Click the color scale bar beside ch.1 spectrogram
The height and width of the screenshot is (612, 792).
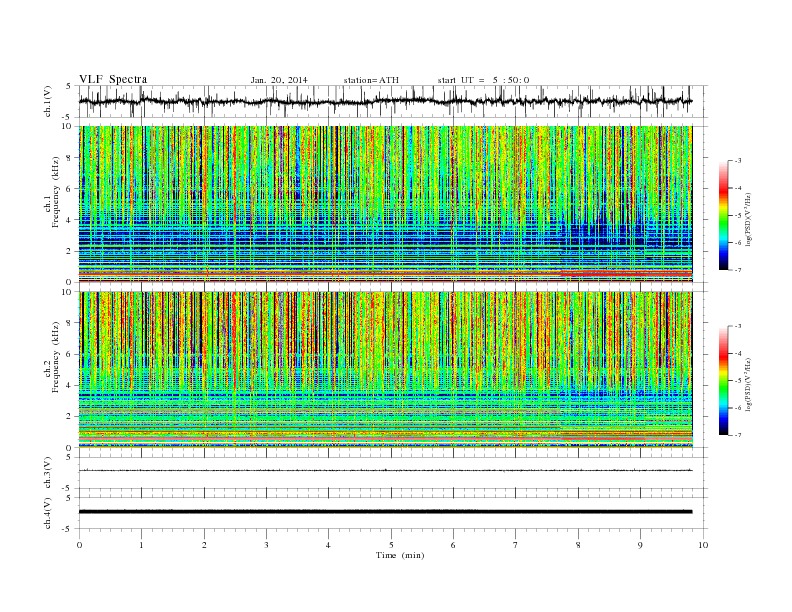pyautogui.click(x=723, y=215)
